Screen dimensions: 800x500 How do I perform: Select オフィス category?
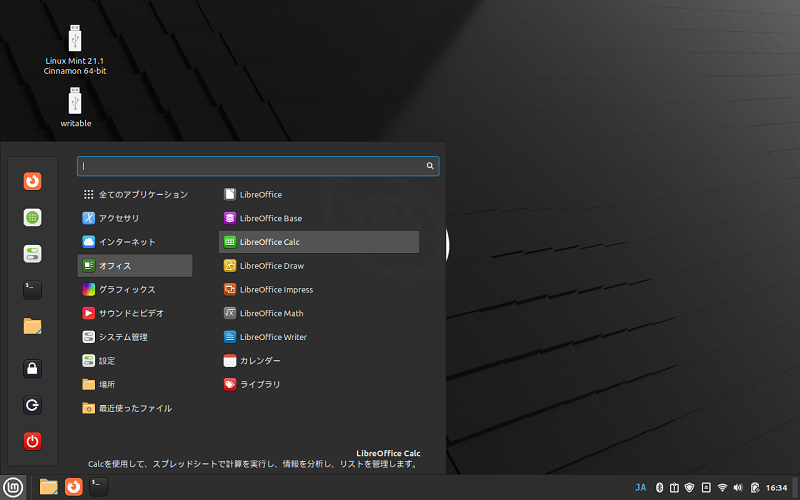coord(135,266)
